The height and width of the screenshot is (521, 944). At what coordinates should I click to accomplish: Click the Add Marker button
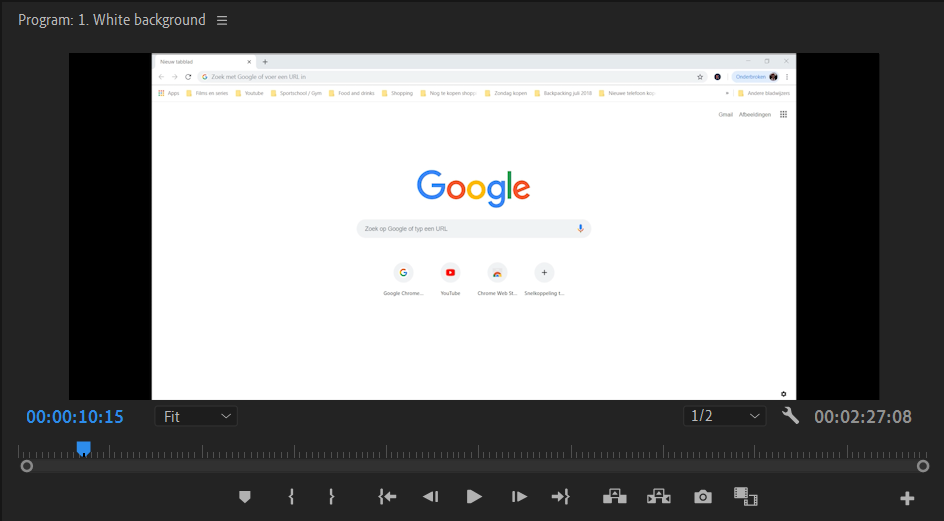(244, 497)
